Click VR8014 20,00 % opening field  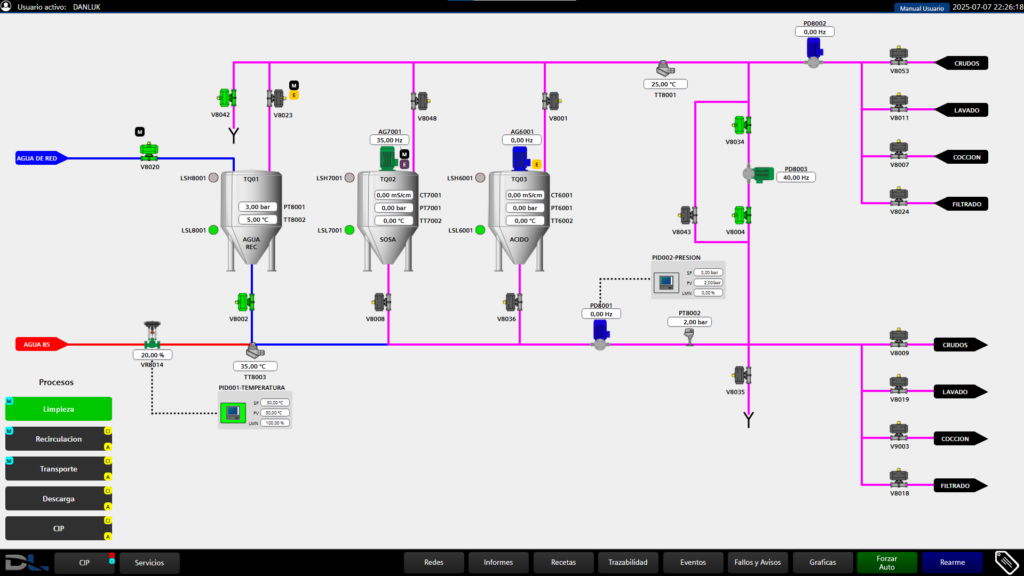pyautogui.click(x=152, y=355)
